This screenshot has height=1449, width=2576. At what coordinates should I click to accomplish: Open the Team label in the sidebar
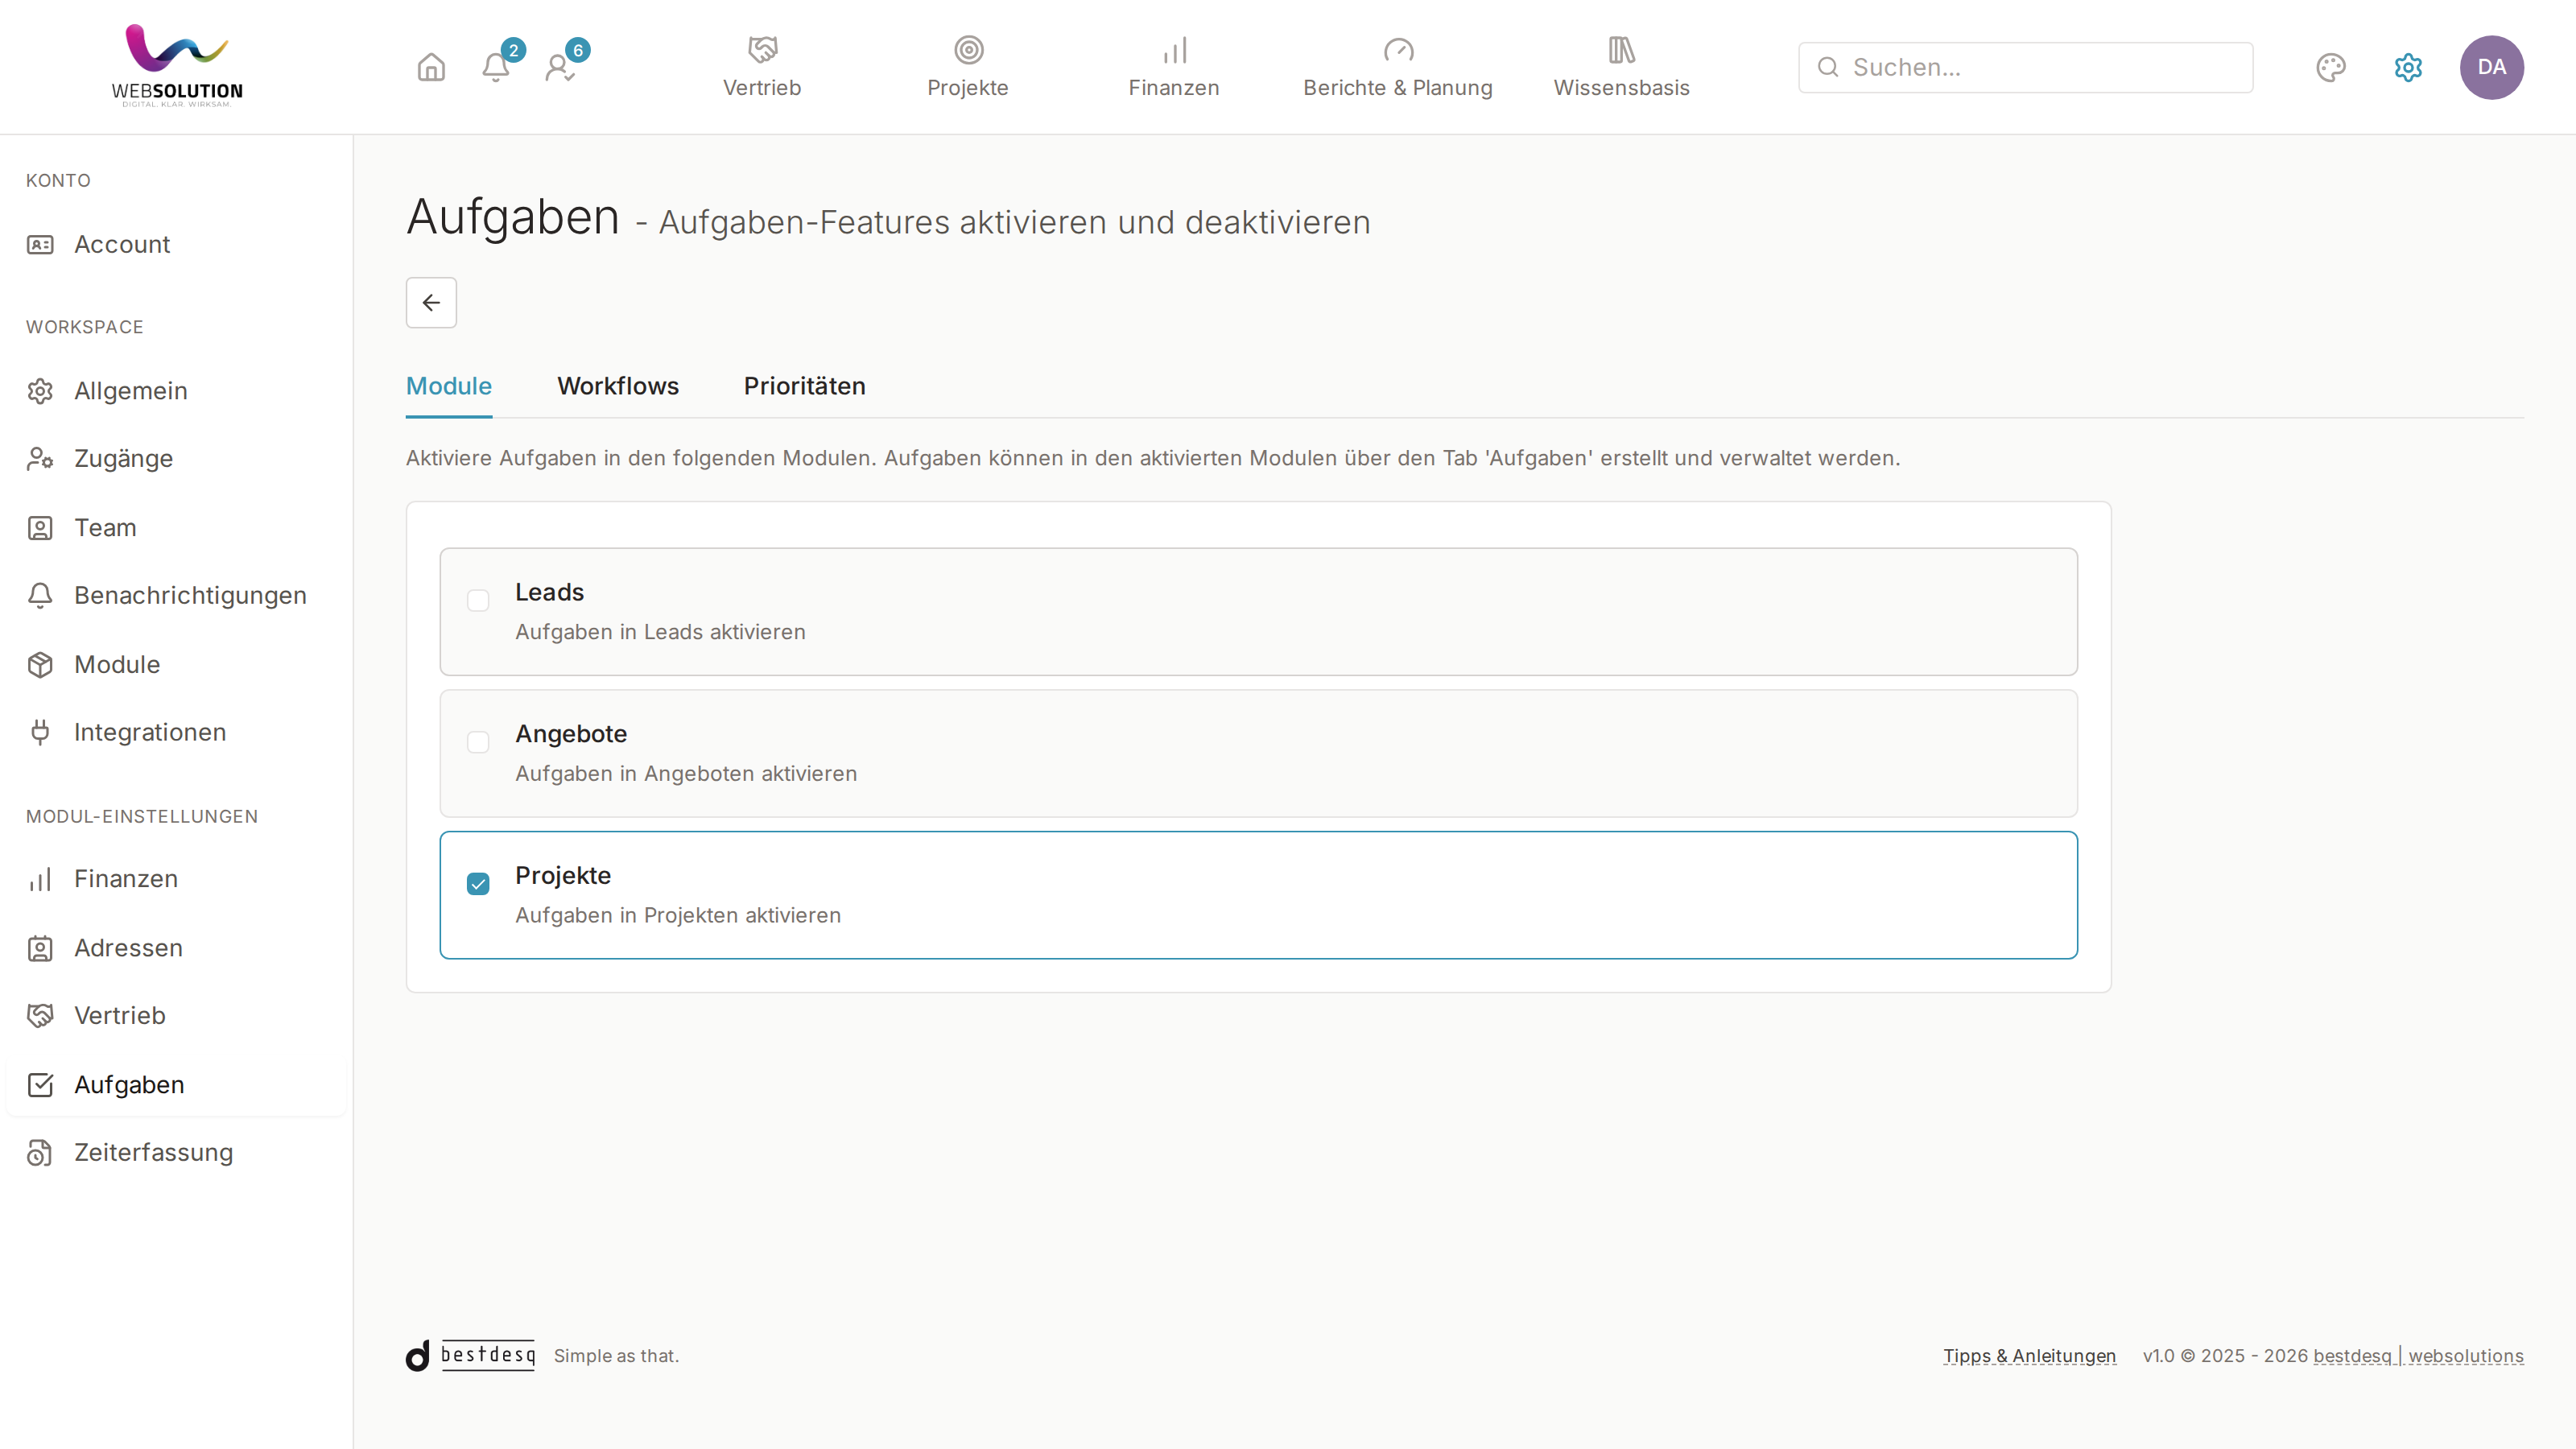[105, 528]
